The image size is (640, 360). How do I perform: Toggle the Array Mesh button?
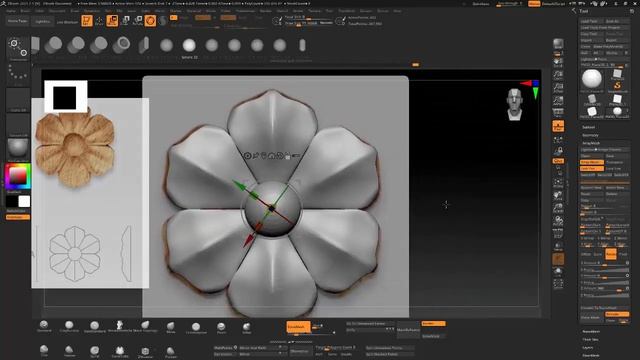pos(591,162)
